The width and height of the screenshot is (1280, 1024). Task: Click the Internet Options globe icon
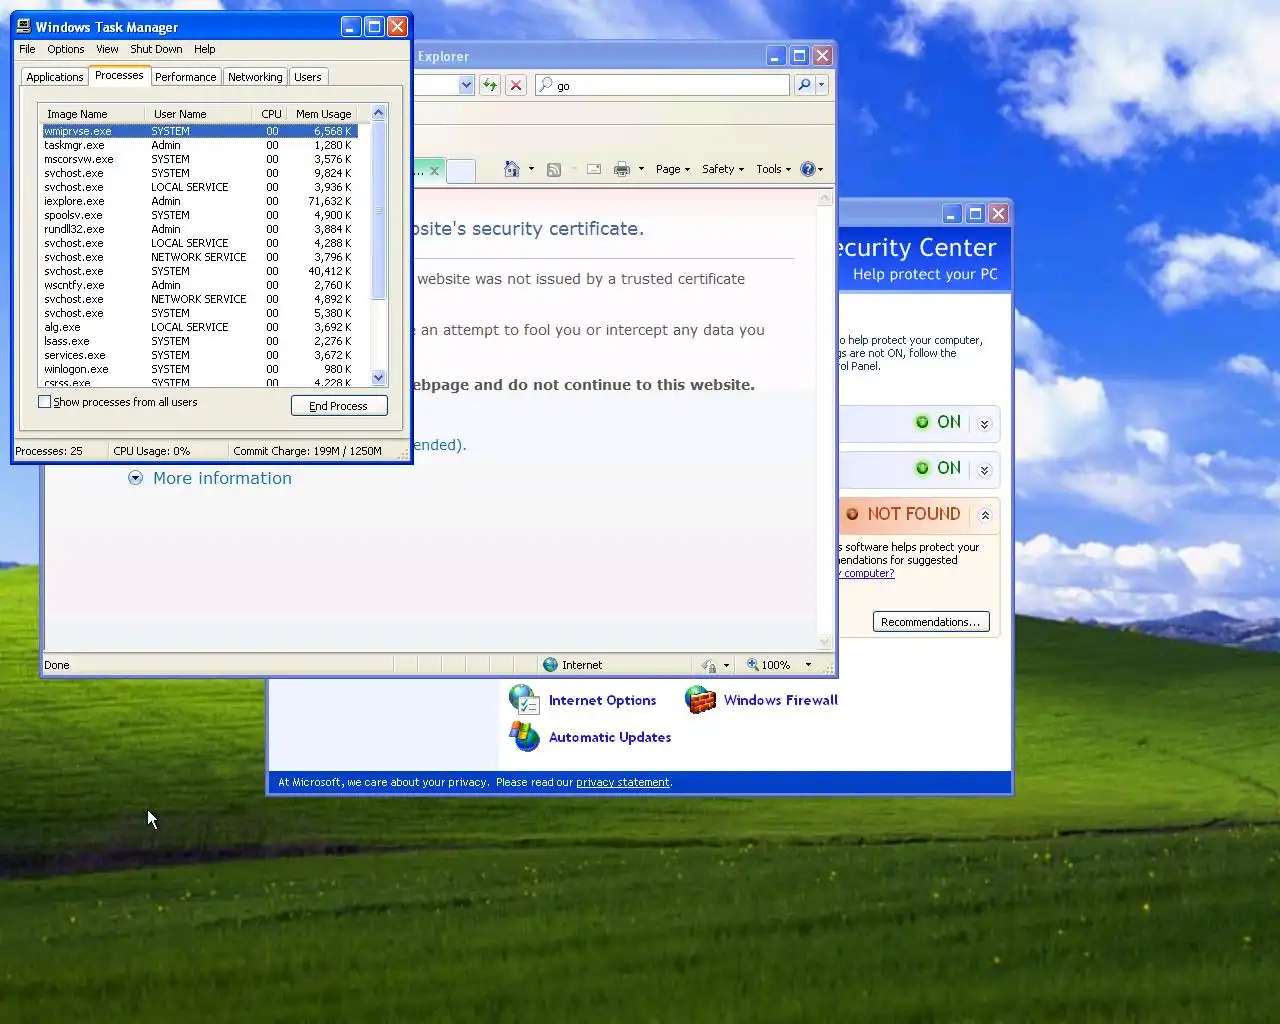(x=524, y=699)
